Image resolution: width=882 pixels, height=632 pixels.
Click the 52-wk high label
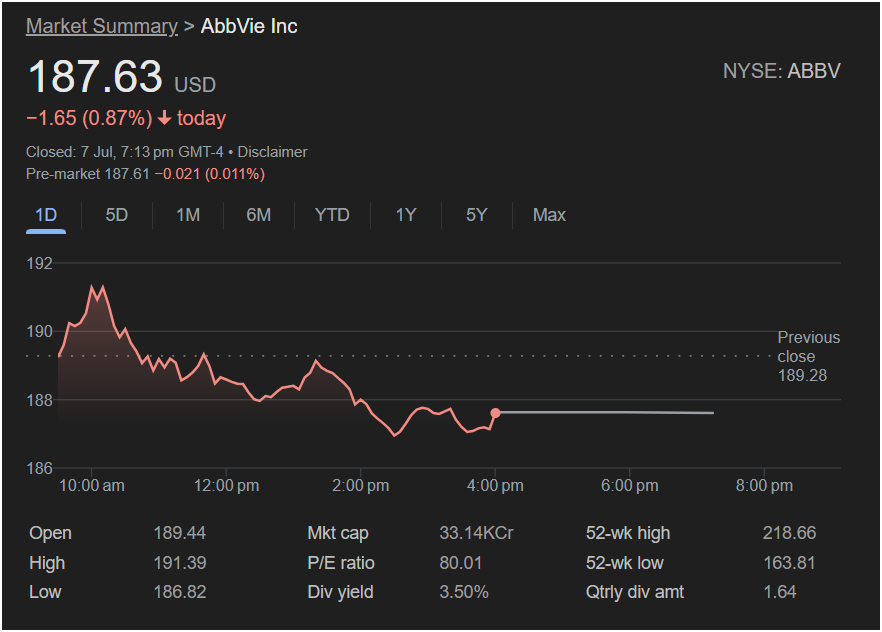pos(628,532)
